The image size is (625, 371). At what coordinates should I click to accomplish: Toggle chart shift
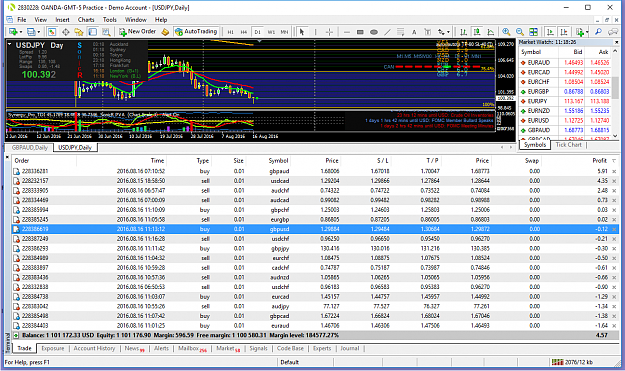tap(564, 32)
